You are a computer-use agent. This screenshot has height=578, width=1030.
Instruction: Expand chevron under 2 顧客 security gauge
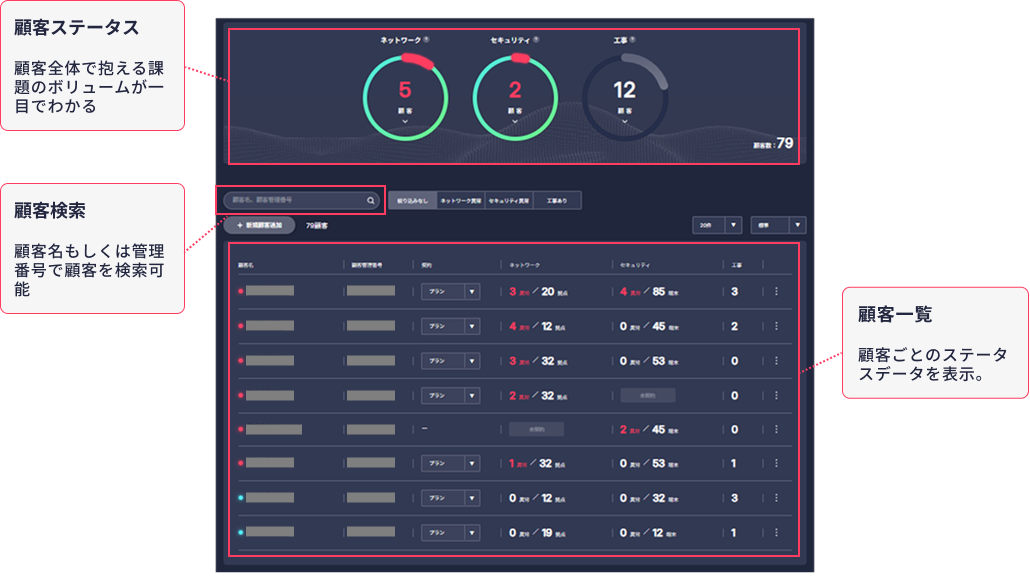pos(515,122)
